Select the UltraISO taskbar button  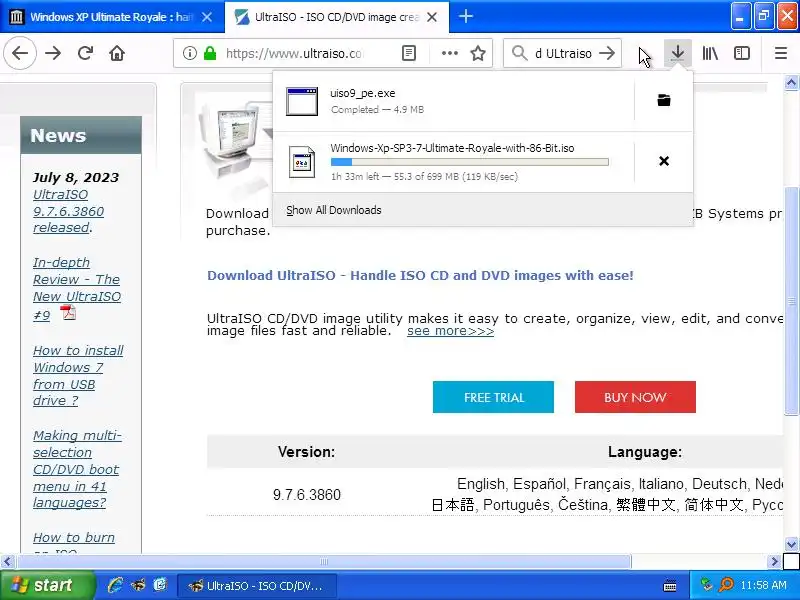pos(256,586)
